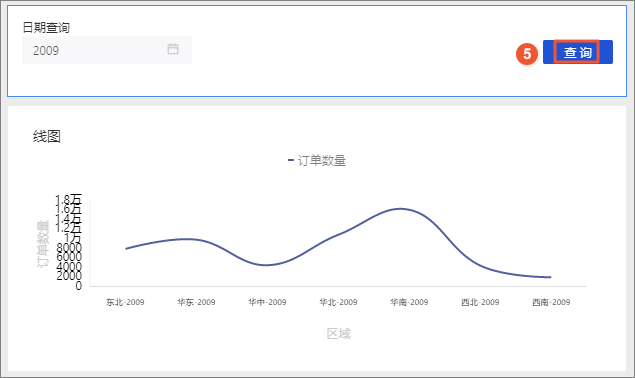Select the 西南-2009 axis label
The image size is (635, 378).
pos(551,302)
